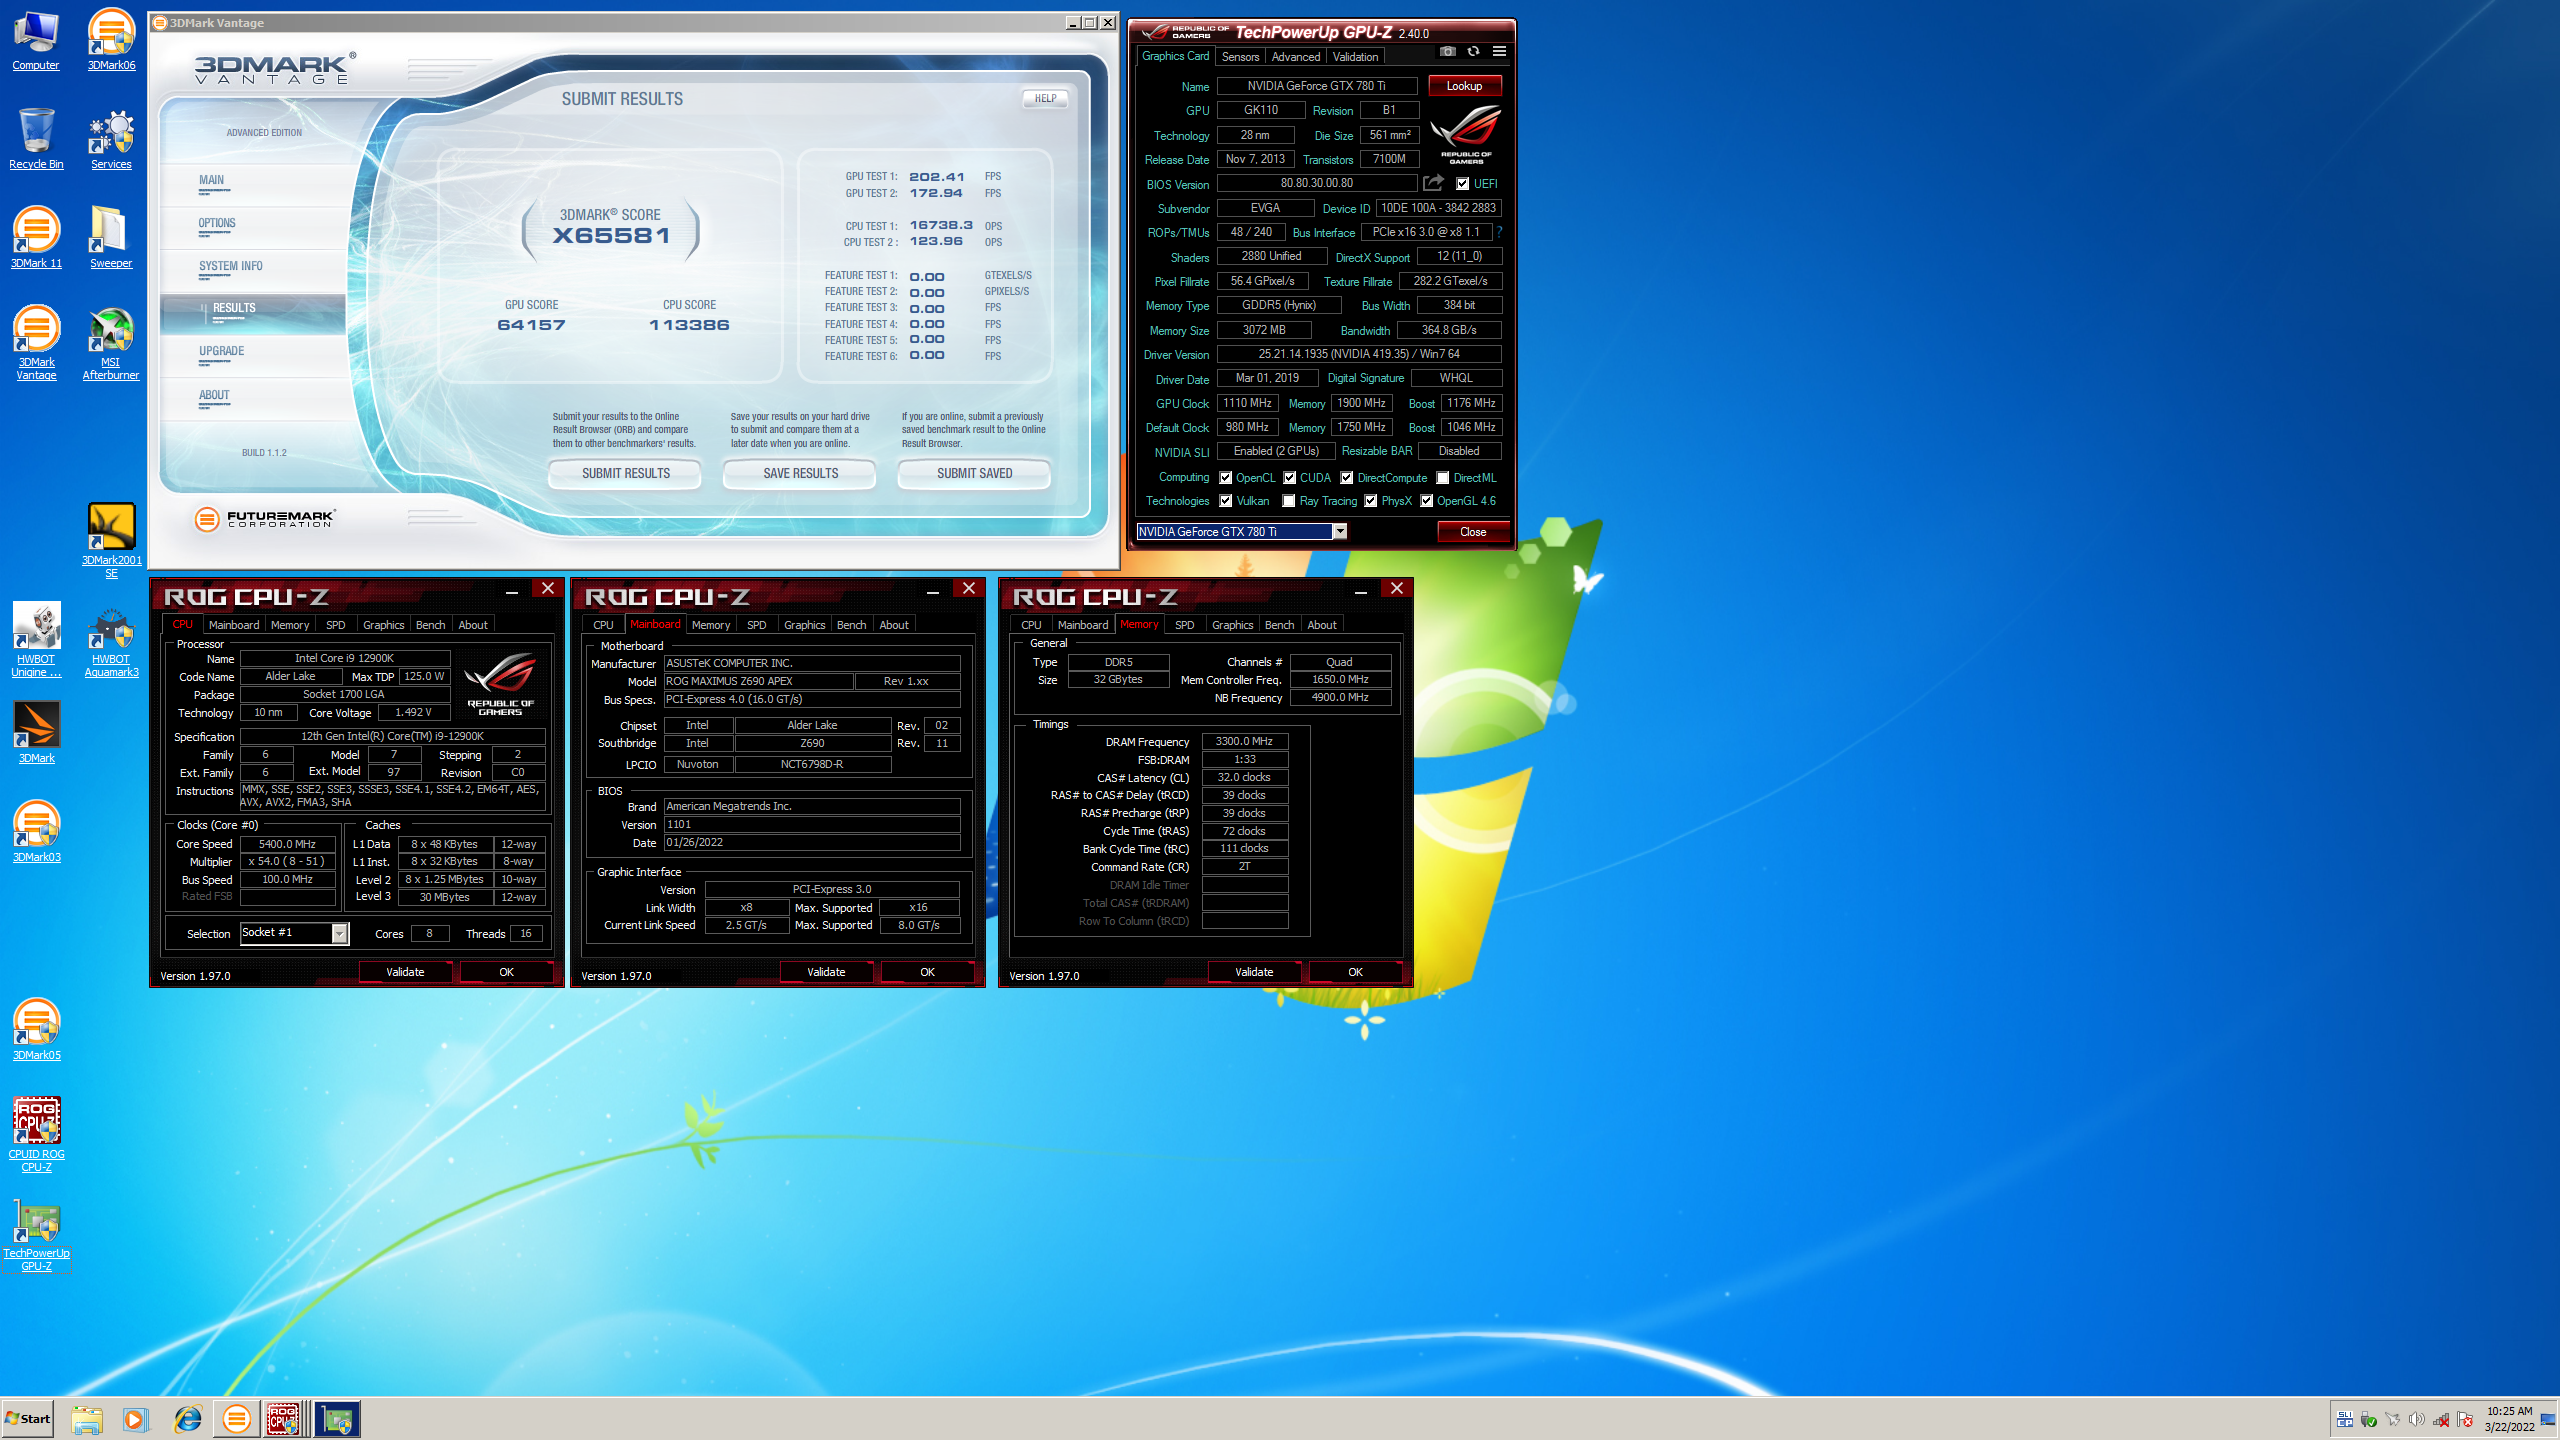Toggle the PhysX checkbox
2560x1440 pixels.
point(1371,501)
